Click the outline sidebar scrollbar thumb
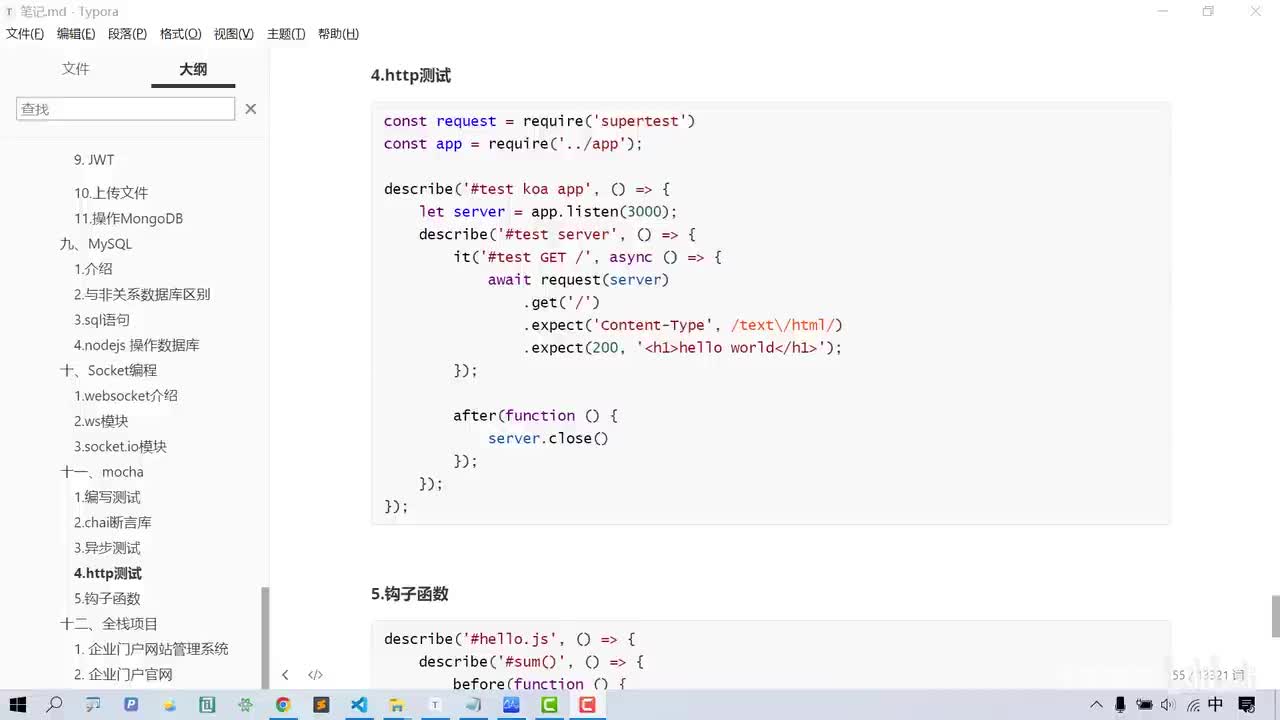The image size is (1280, 720). (x=265, y=637)
